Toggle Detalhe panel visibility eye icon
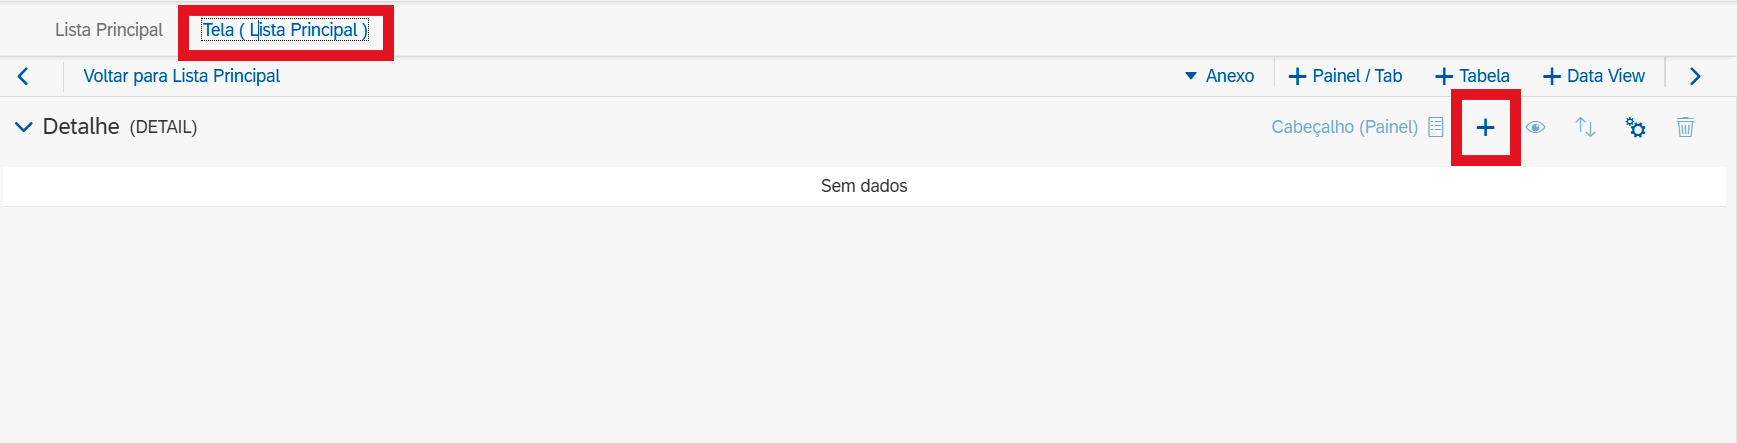1737x443 pixels. click(x=1535, y=127)
